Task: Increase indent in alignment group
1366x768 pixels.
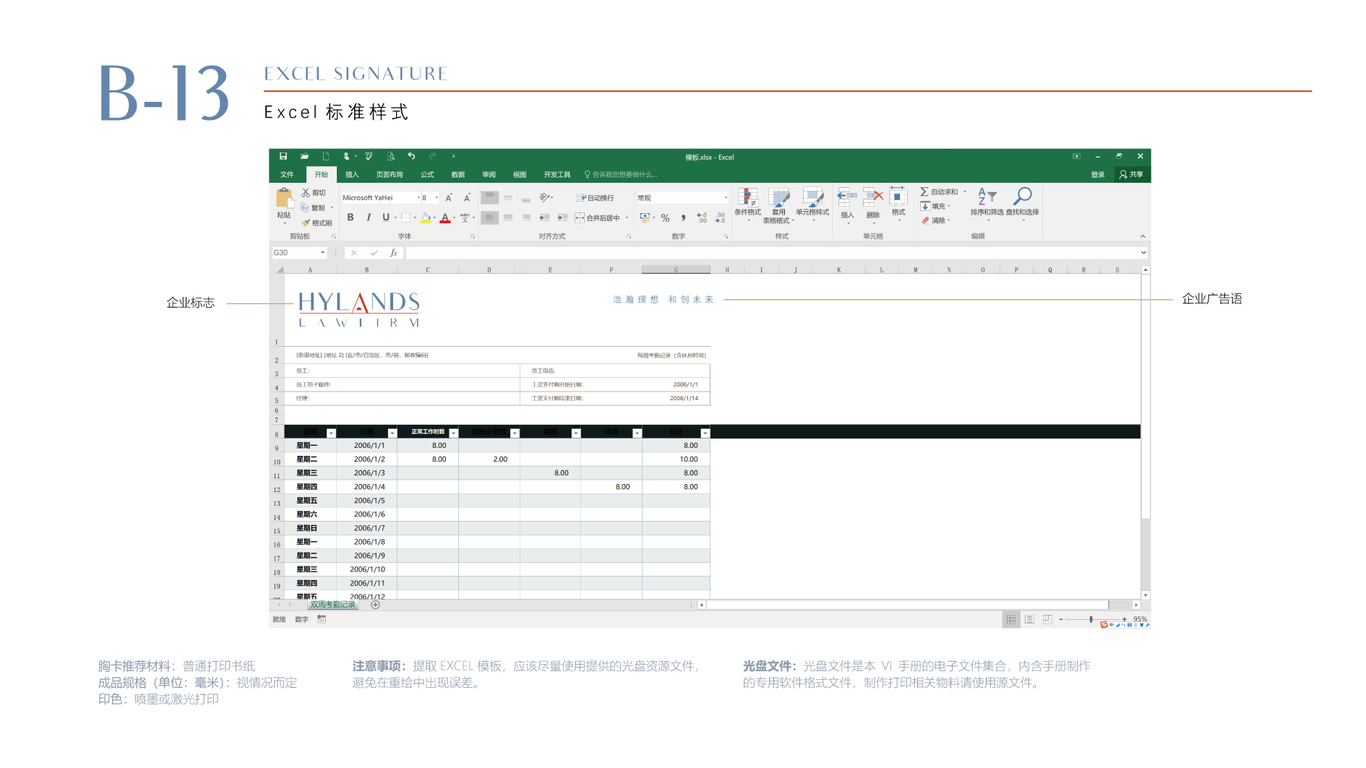Action: (562, 217)
